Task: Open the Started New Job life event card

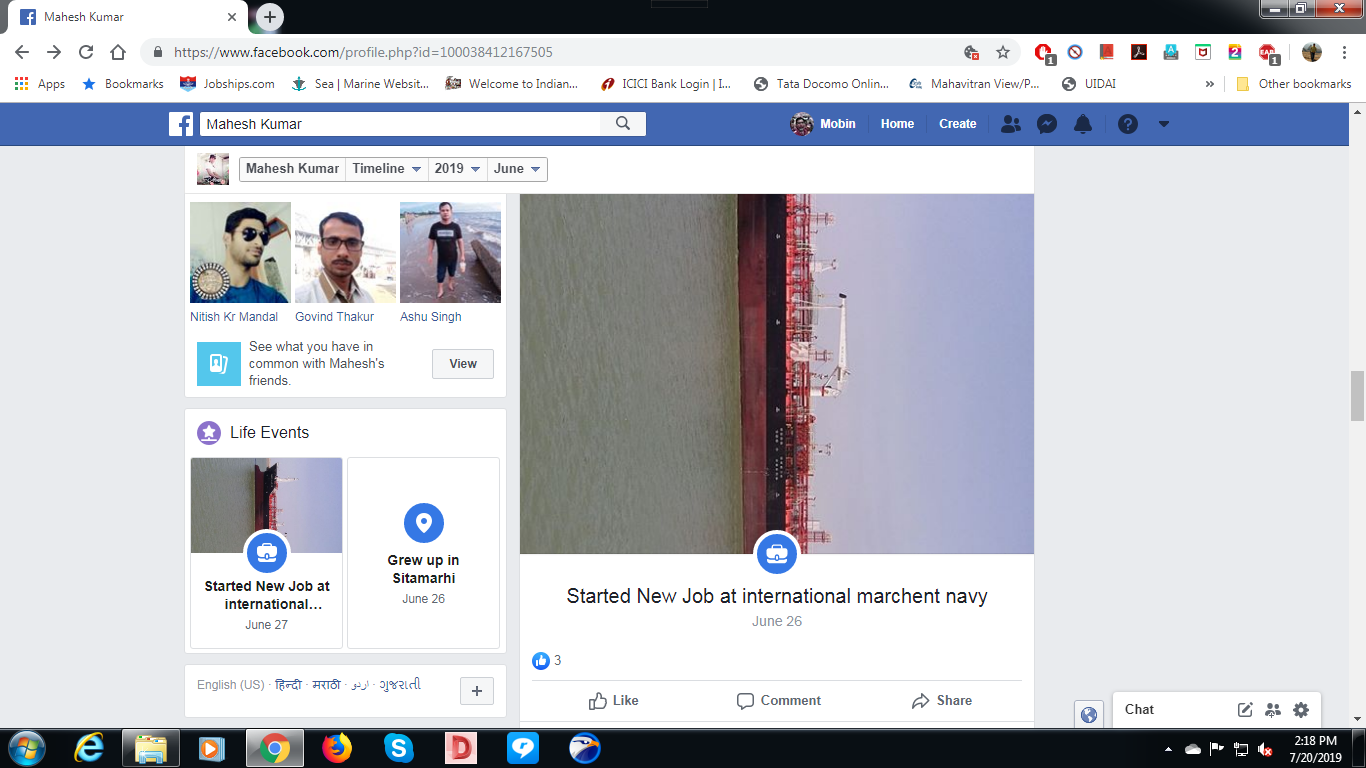Action: [266, 553]
